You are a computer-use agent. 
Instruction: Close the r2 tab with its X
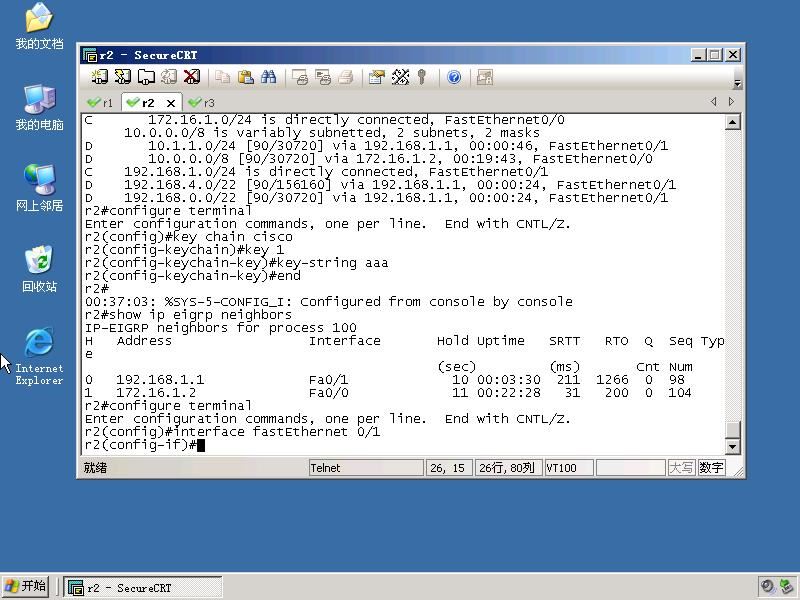click(171, 103)
